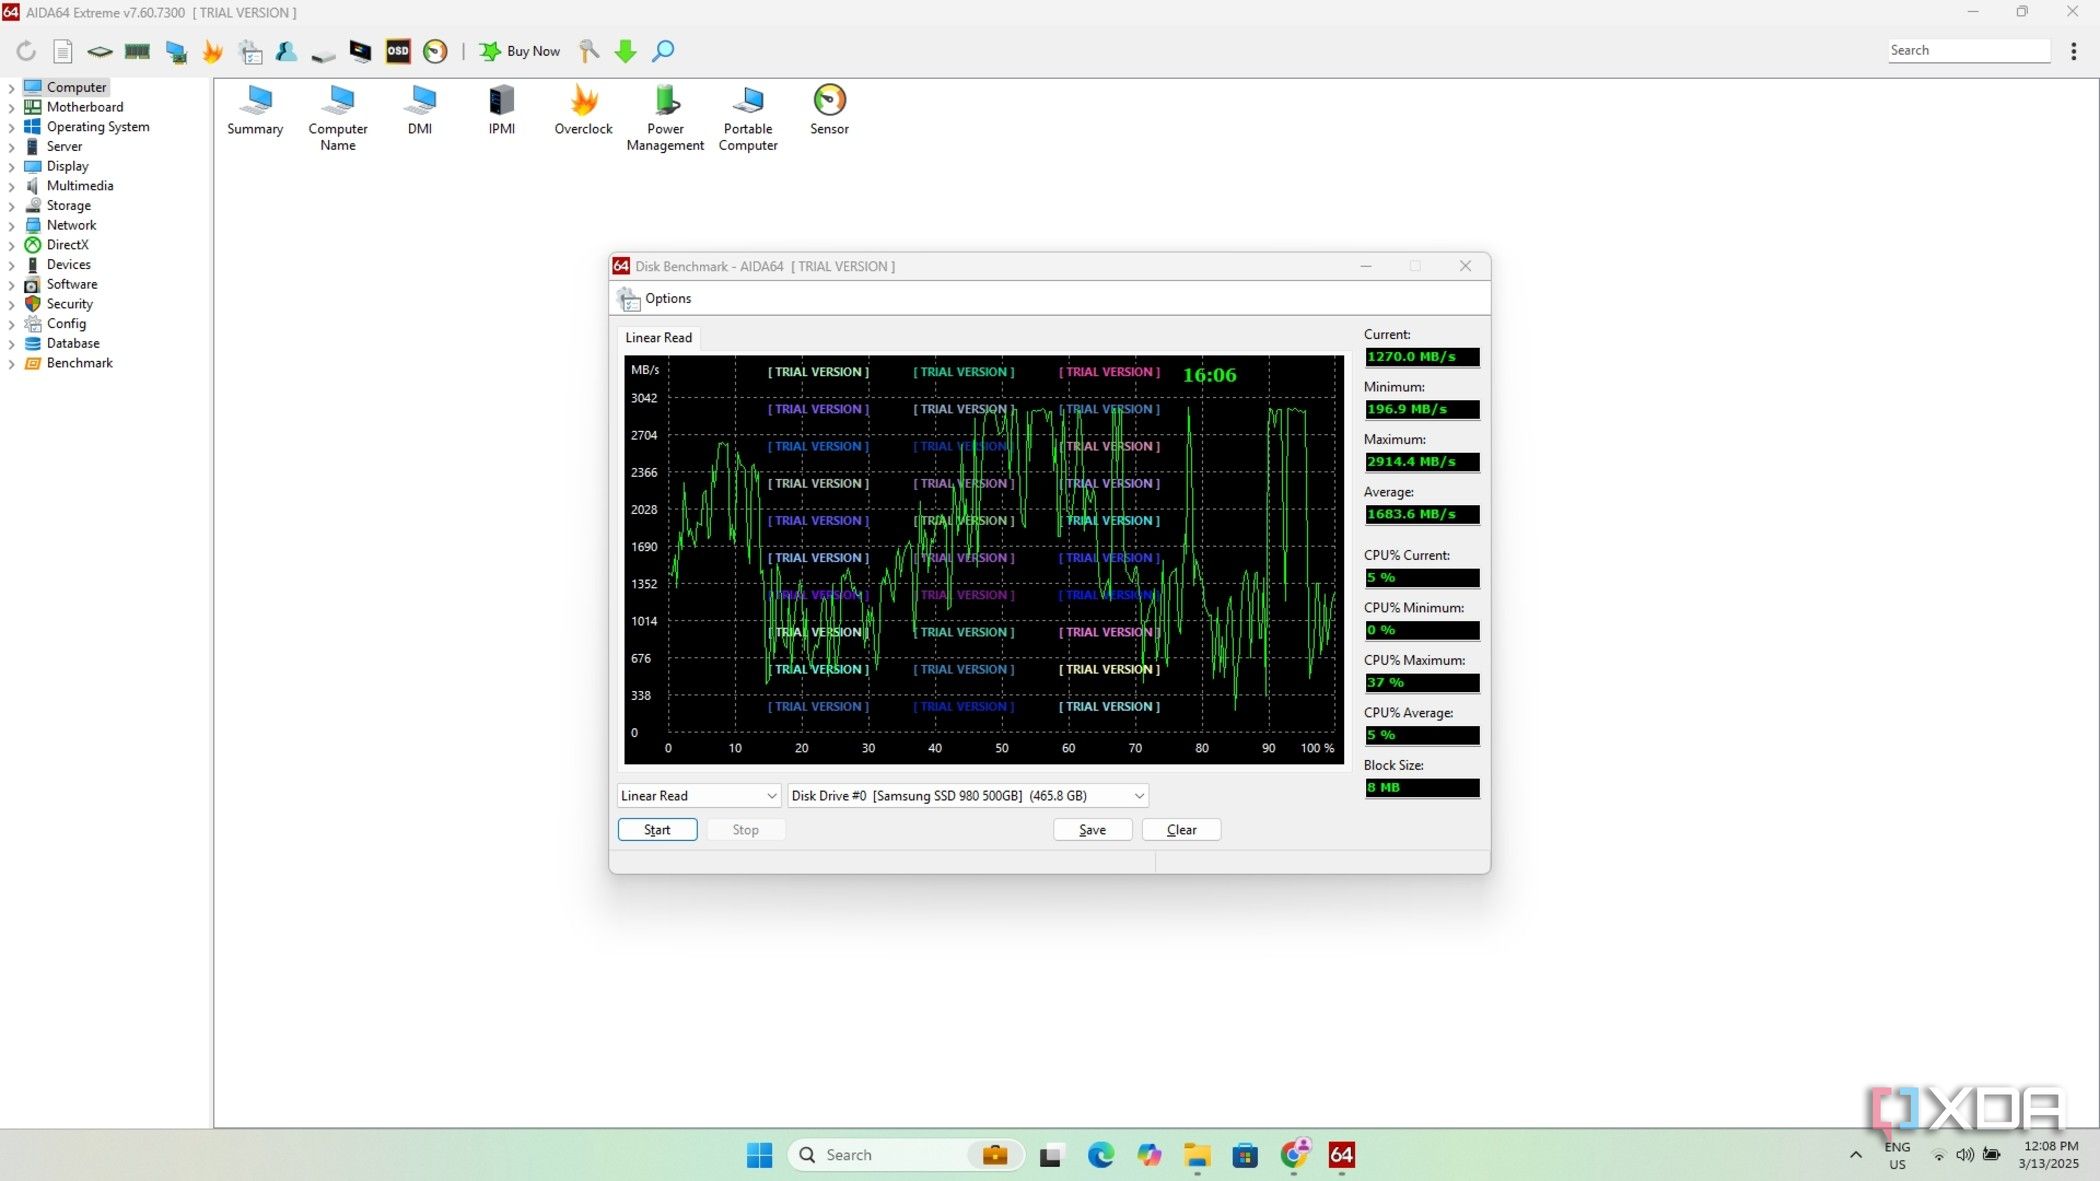
Task: Select Operating System in the tree
Action: [x=98, y=127]
